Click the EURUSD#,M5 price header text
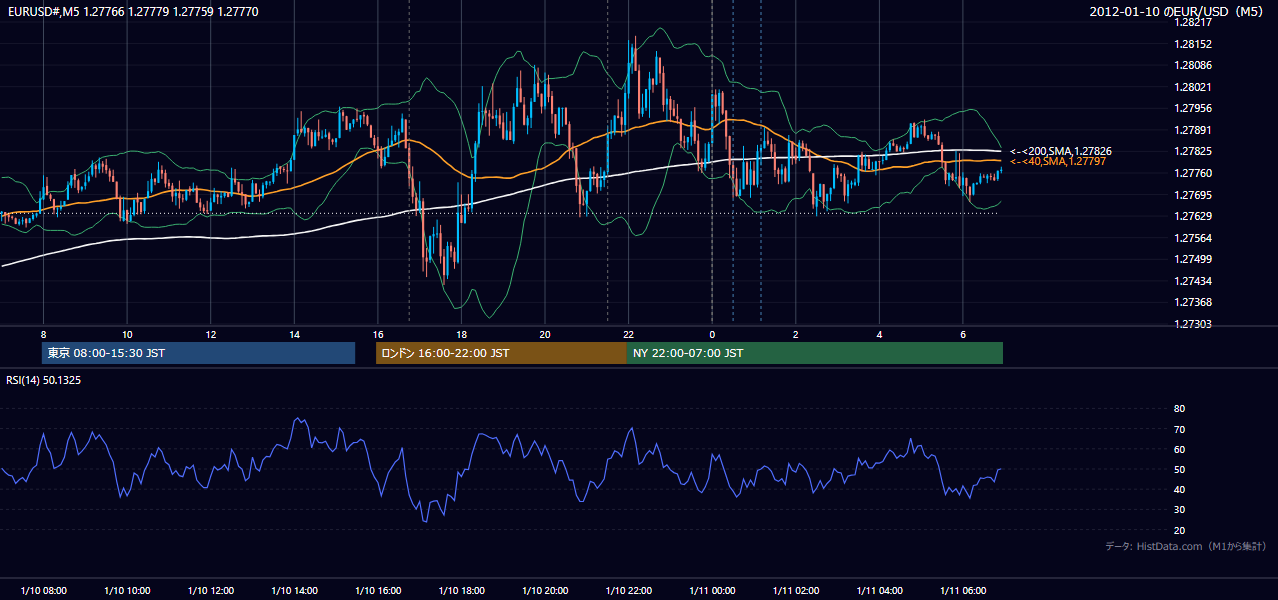 point(133,12)
